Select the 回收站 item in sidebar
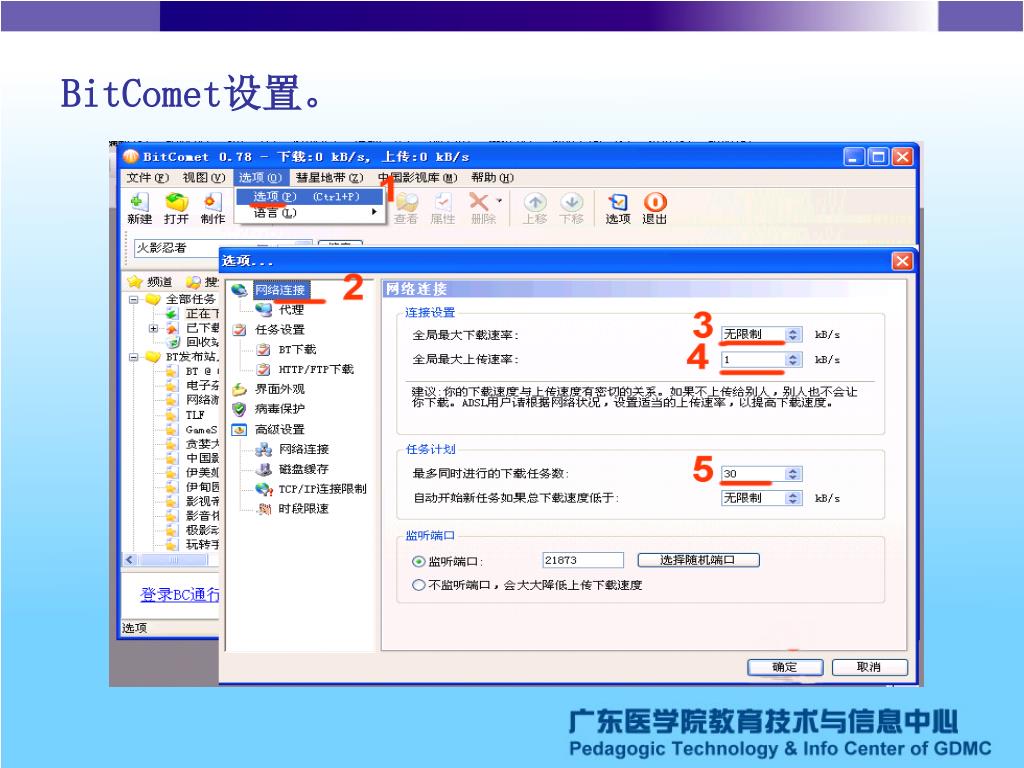 (202, 342)
